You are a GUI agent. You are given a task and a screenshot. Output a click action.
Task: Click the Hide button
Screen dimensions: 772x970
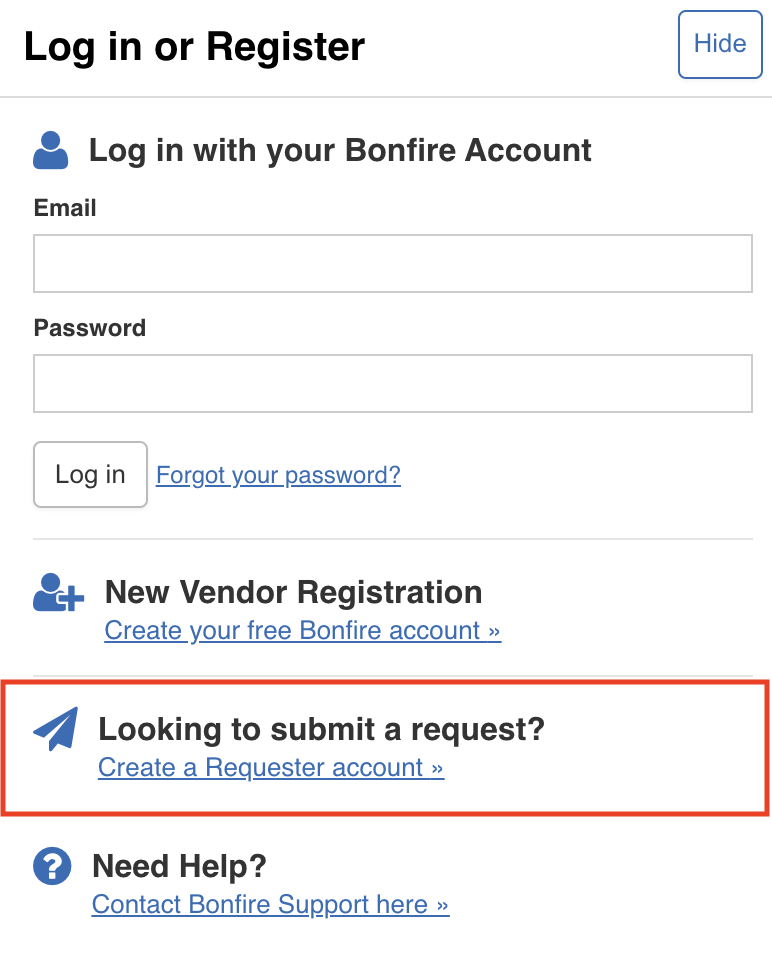720,45
